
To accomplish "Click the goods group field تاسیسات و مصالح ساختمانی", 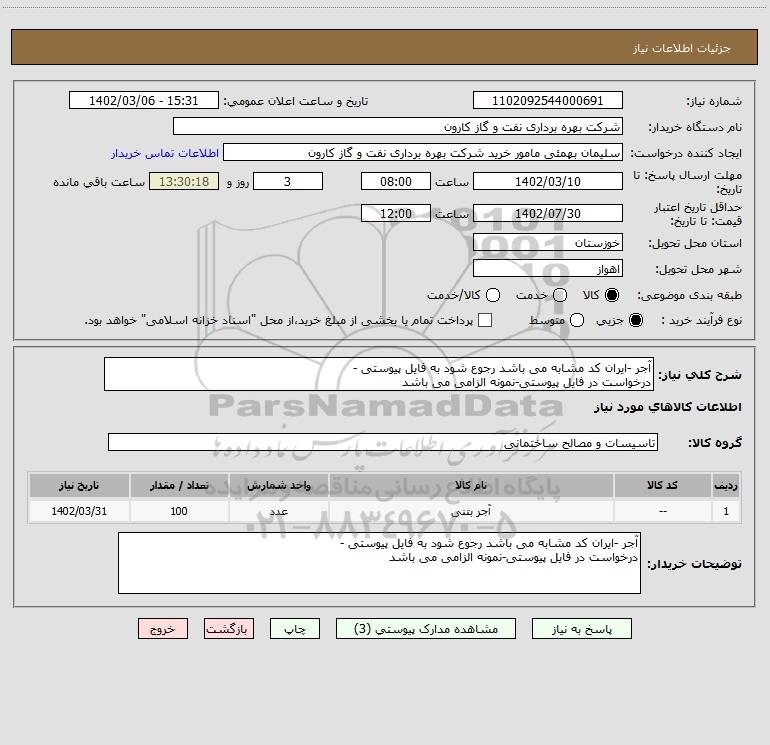I will coord(383,442).
